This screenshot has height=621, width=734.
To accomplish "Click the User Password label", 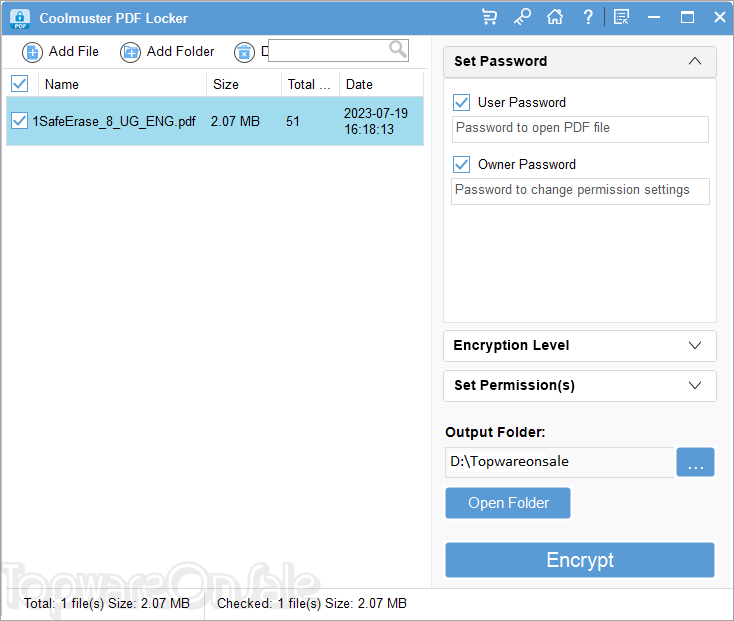I will tap(521, 102).
